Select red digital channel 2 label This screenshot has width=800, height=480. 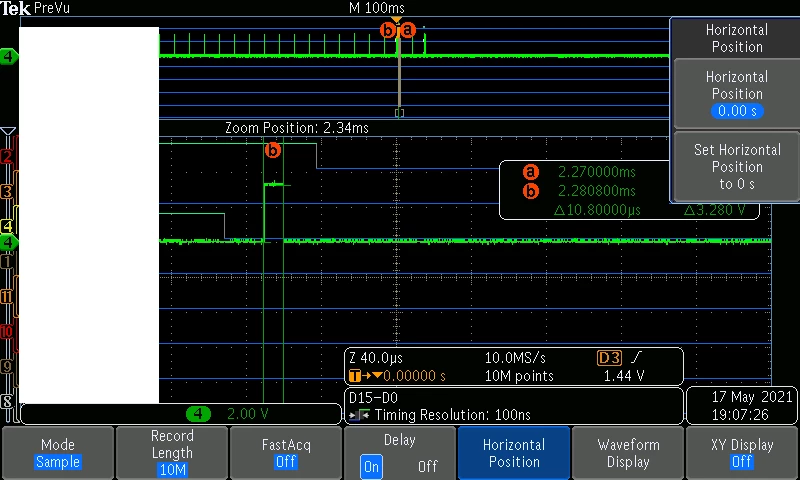coord(7,157)
